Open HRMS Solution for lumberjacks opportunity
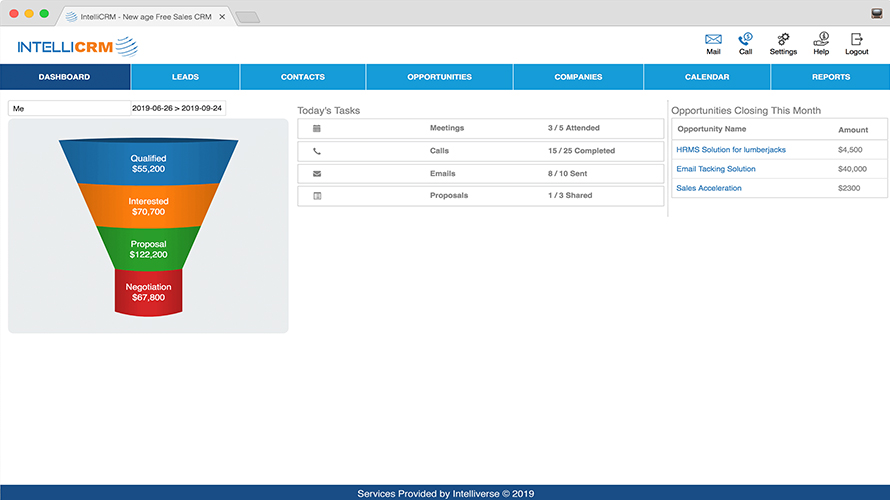The image size is (890, 500). (731, 150)
